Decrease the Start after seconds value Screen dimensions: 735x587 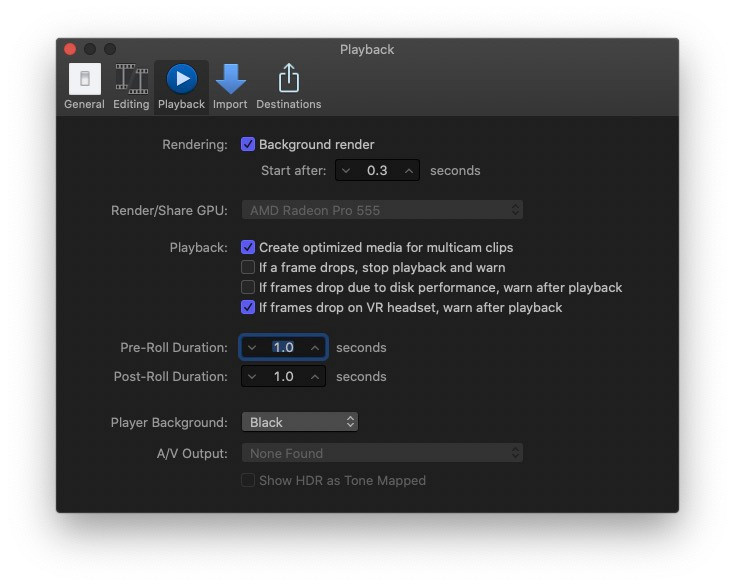pyautogui.click(x=346, y=171)
